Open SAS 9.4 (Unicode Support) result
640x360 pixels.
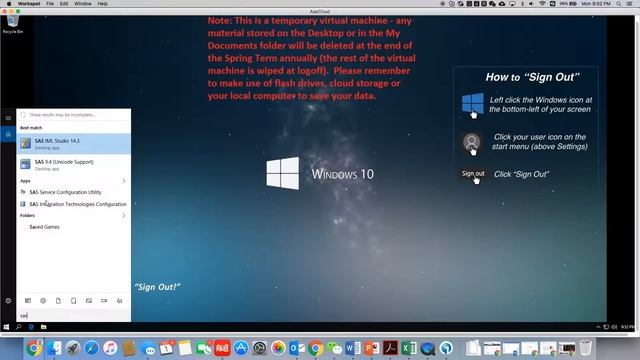74,164
